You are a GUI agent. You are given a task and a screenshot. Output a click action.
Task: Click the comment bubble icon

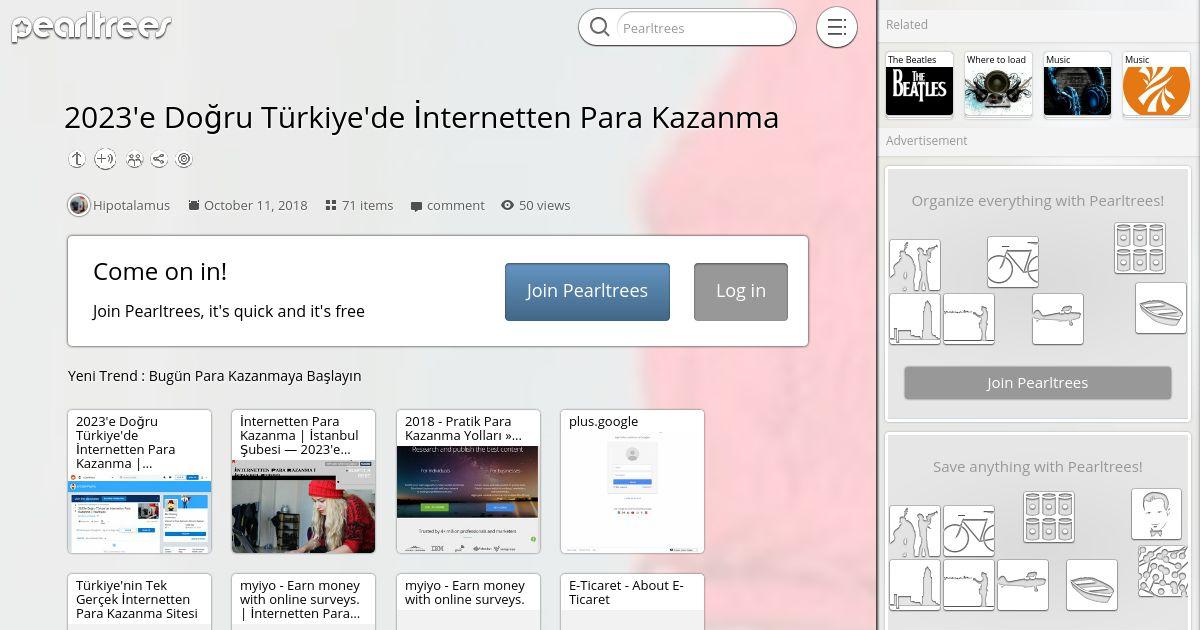click(416, 206)
